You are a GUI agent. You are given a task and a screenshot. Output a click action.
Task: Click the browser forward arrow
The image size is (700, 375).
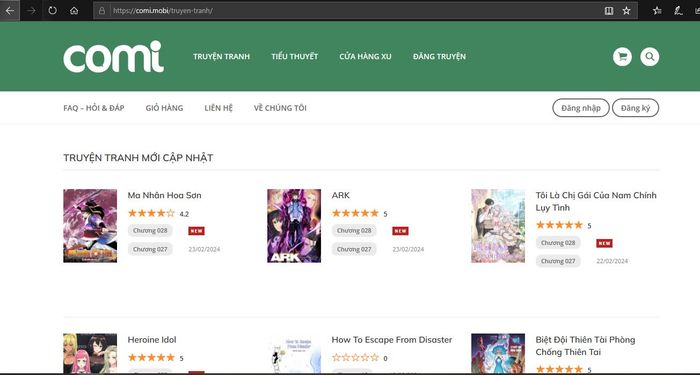(31, 11)
